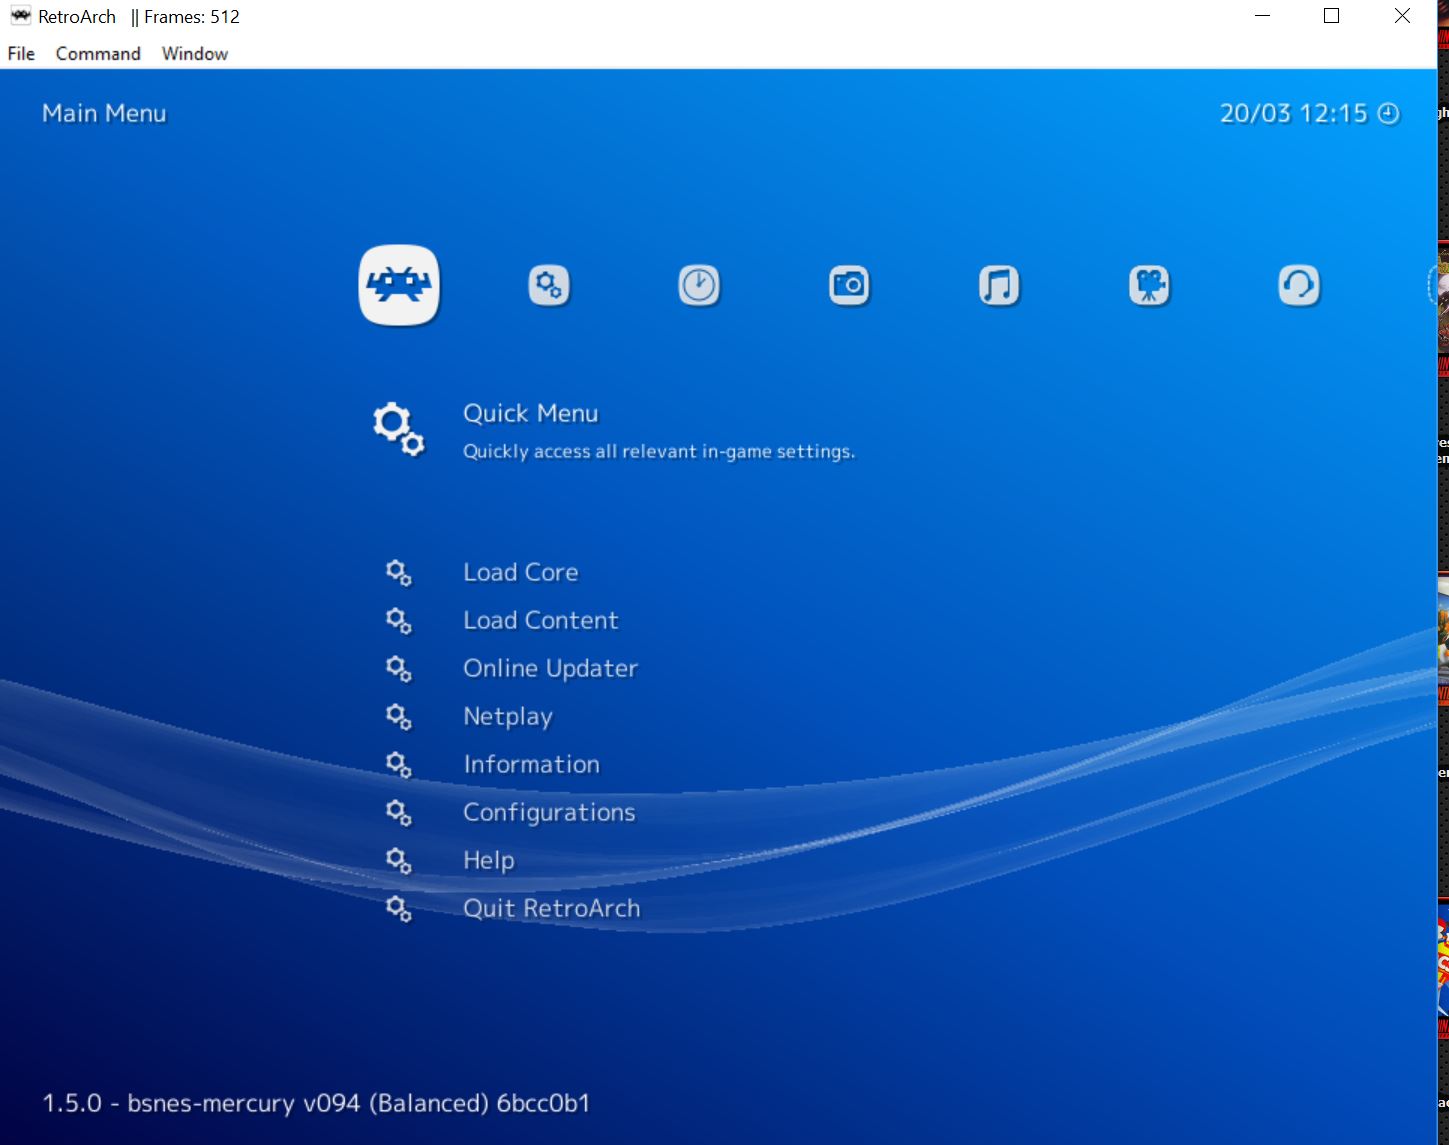Click the gear icon beside Load Content
Image resolution: width=1449 pixels, height=1145 pixels.
(x=399, y=621)
